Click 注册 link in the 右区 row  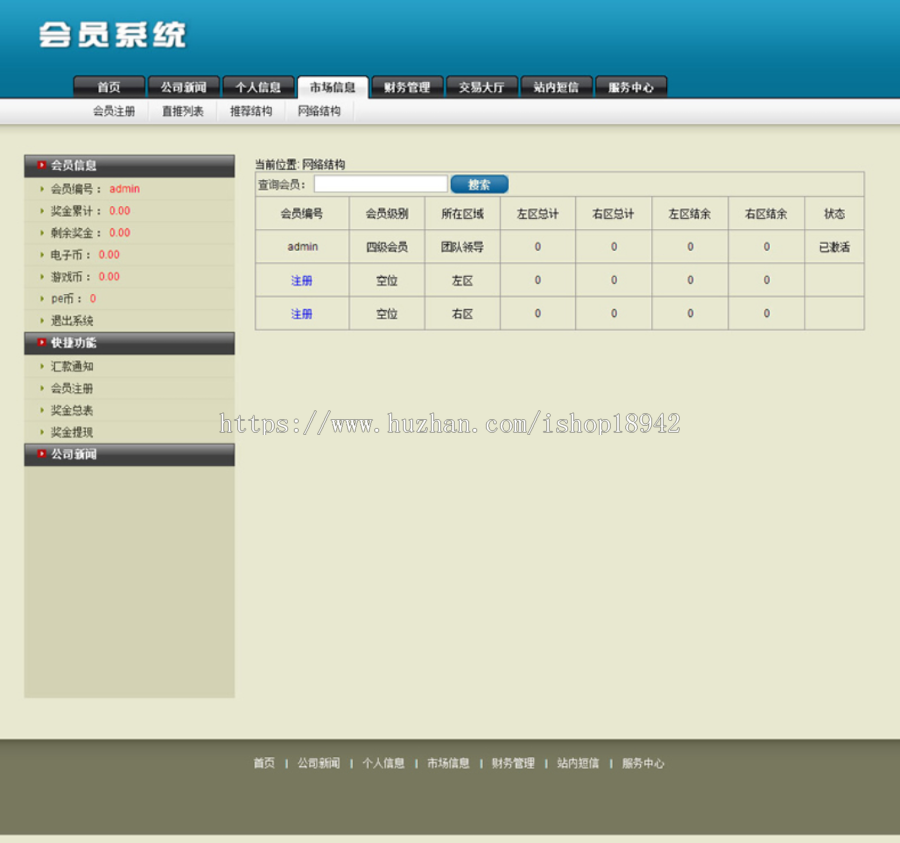pyautogui.click(x=302, y=314)
